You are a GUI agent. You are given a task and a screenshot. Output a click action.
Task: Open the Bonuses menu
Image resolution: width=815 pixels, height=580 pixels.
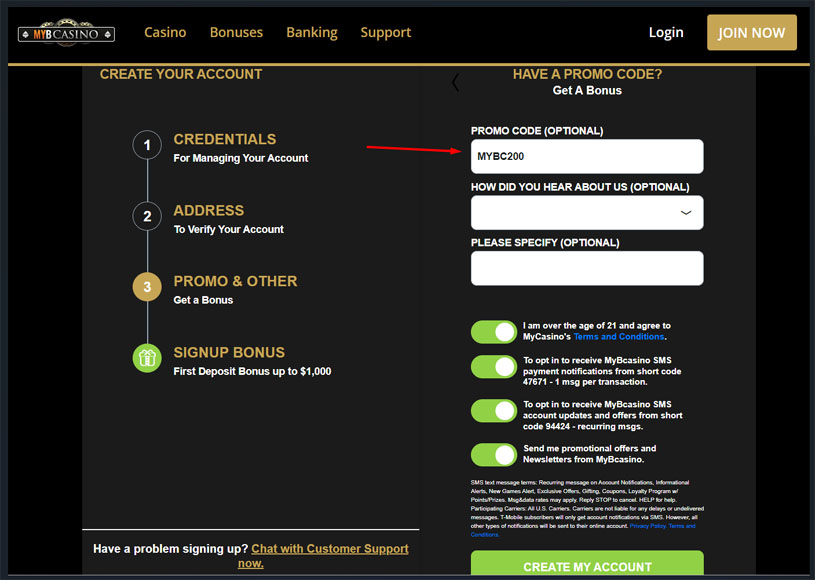(x=236, y=32)
